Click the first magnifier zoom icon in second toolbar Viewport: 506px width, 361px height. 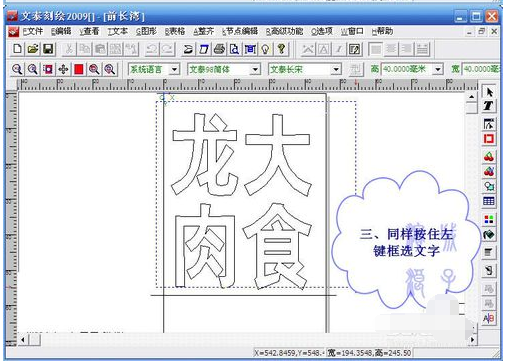17,69
